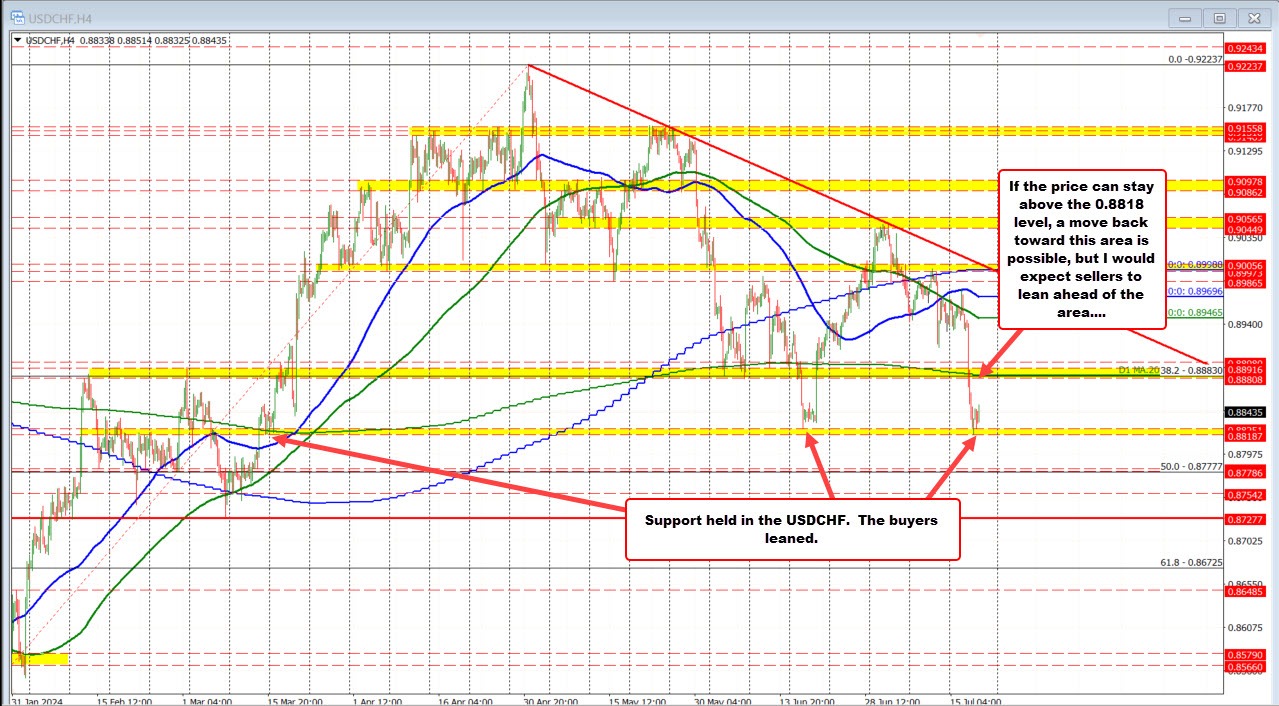1279x706 pixels.
Task: Click the red arrowhead at the 13 Jun low
Action: [x=811, y=433]
